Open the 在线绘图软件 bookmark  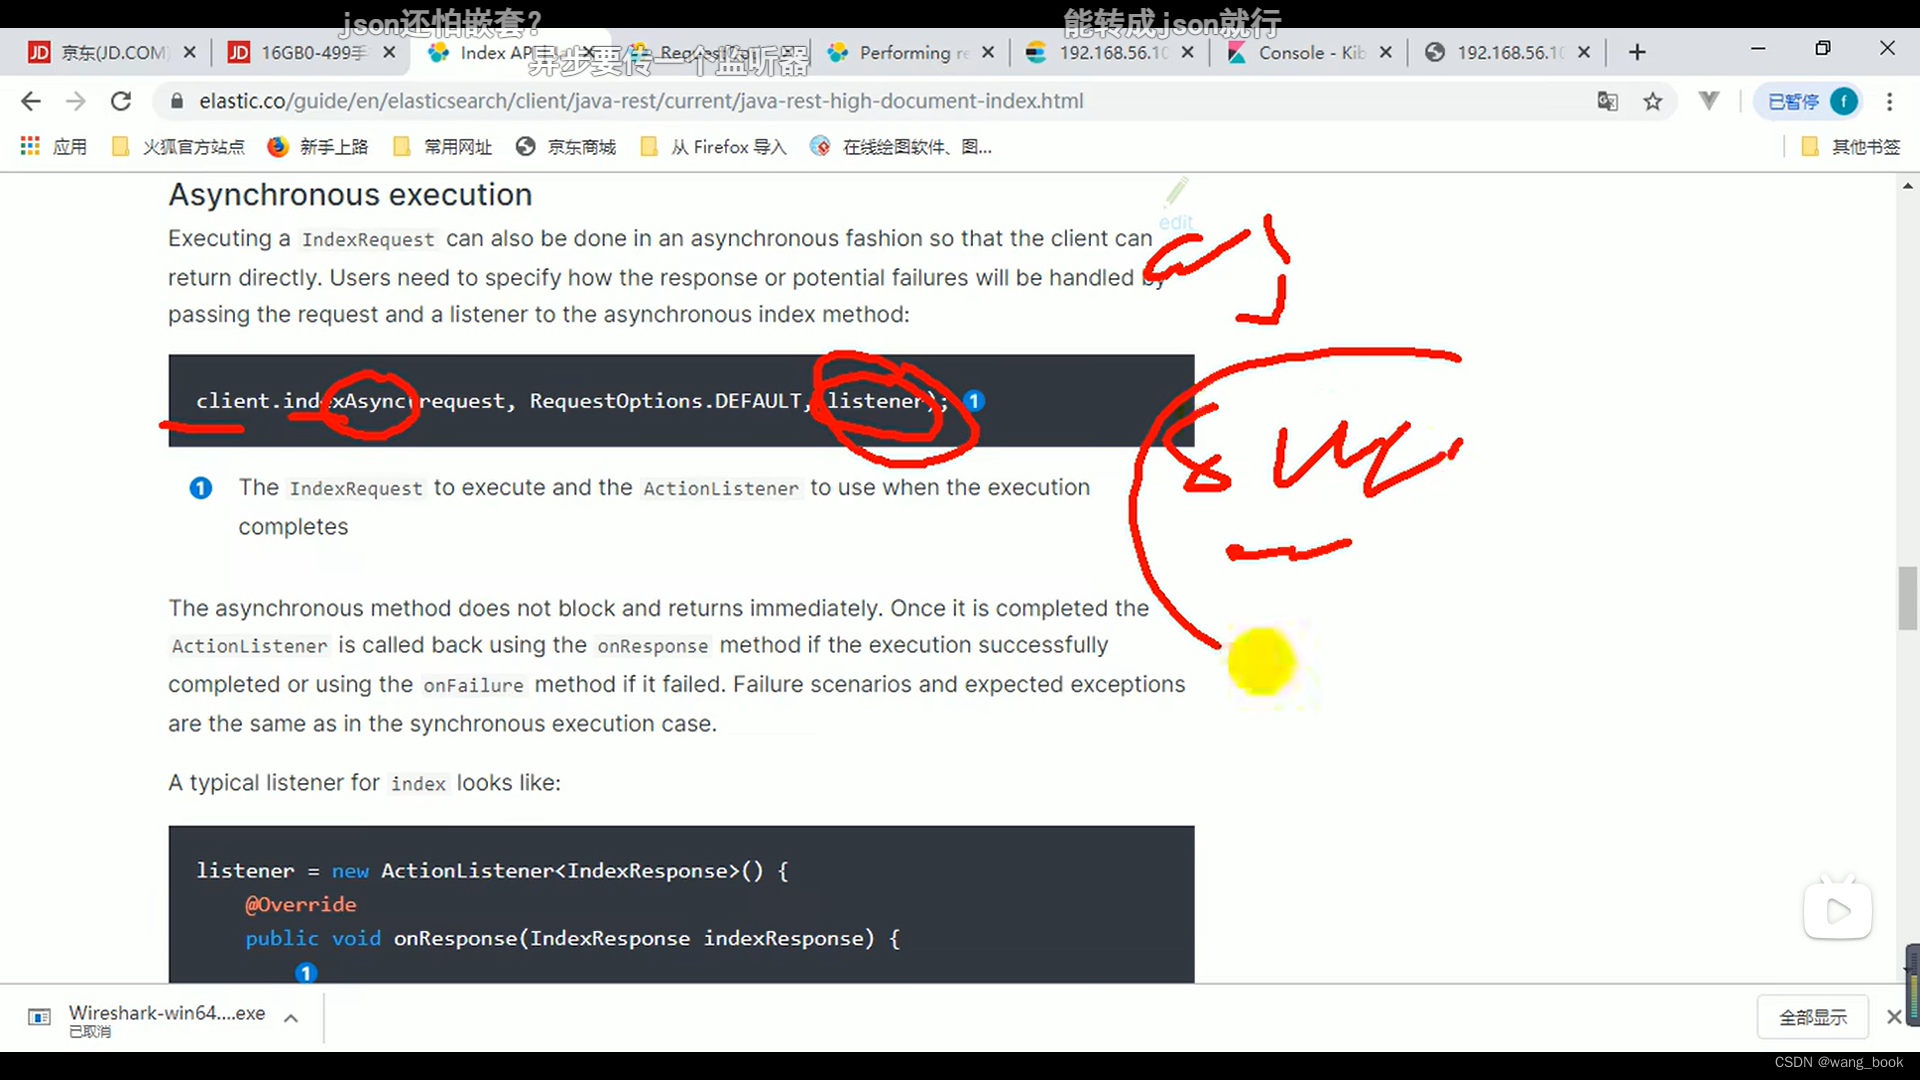[901, 147]
